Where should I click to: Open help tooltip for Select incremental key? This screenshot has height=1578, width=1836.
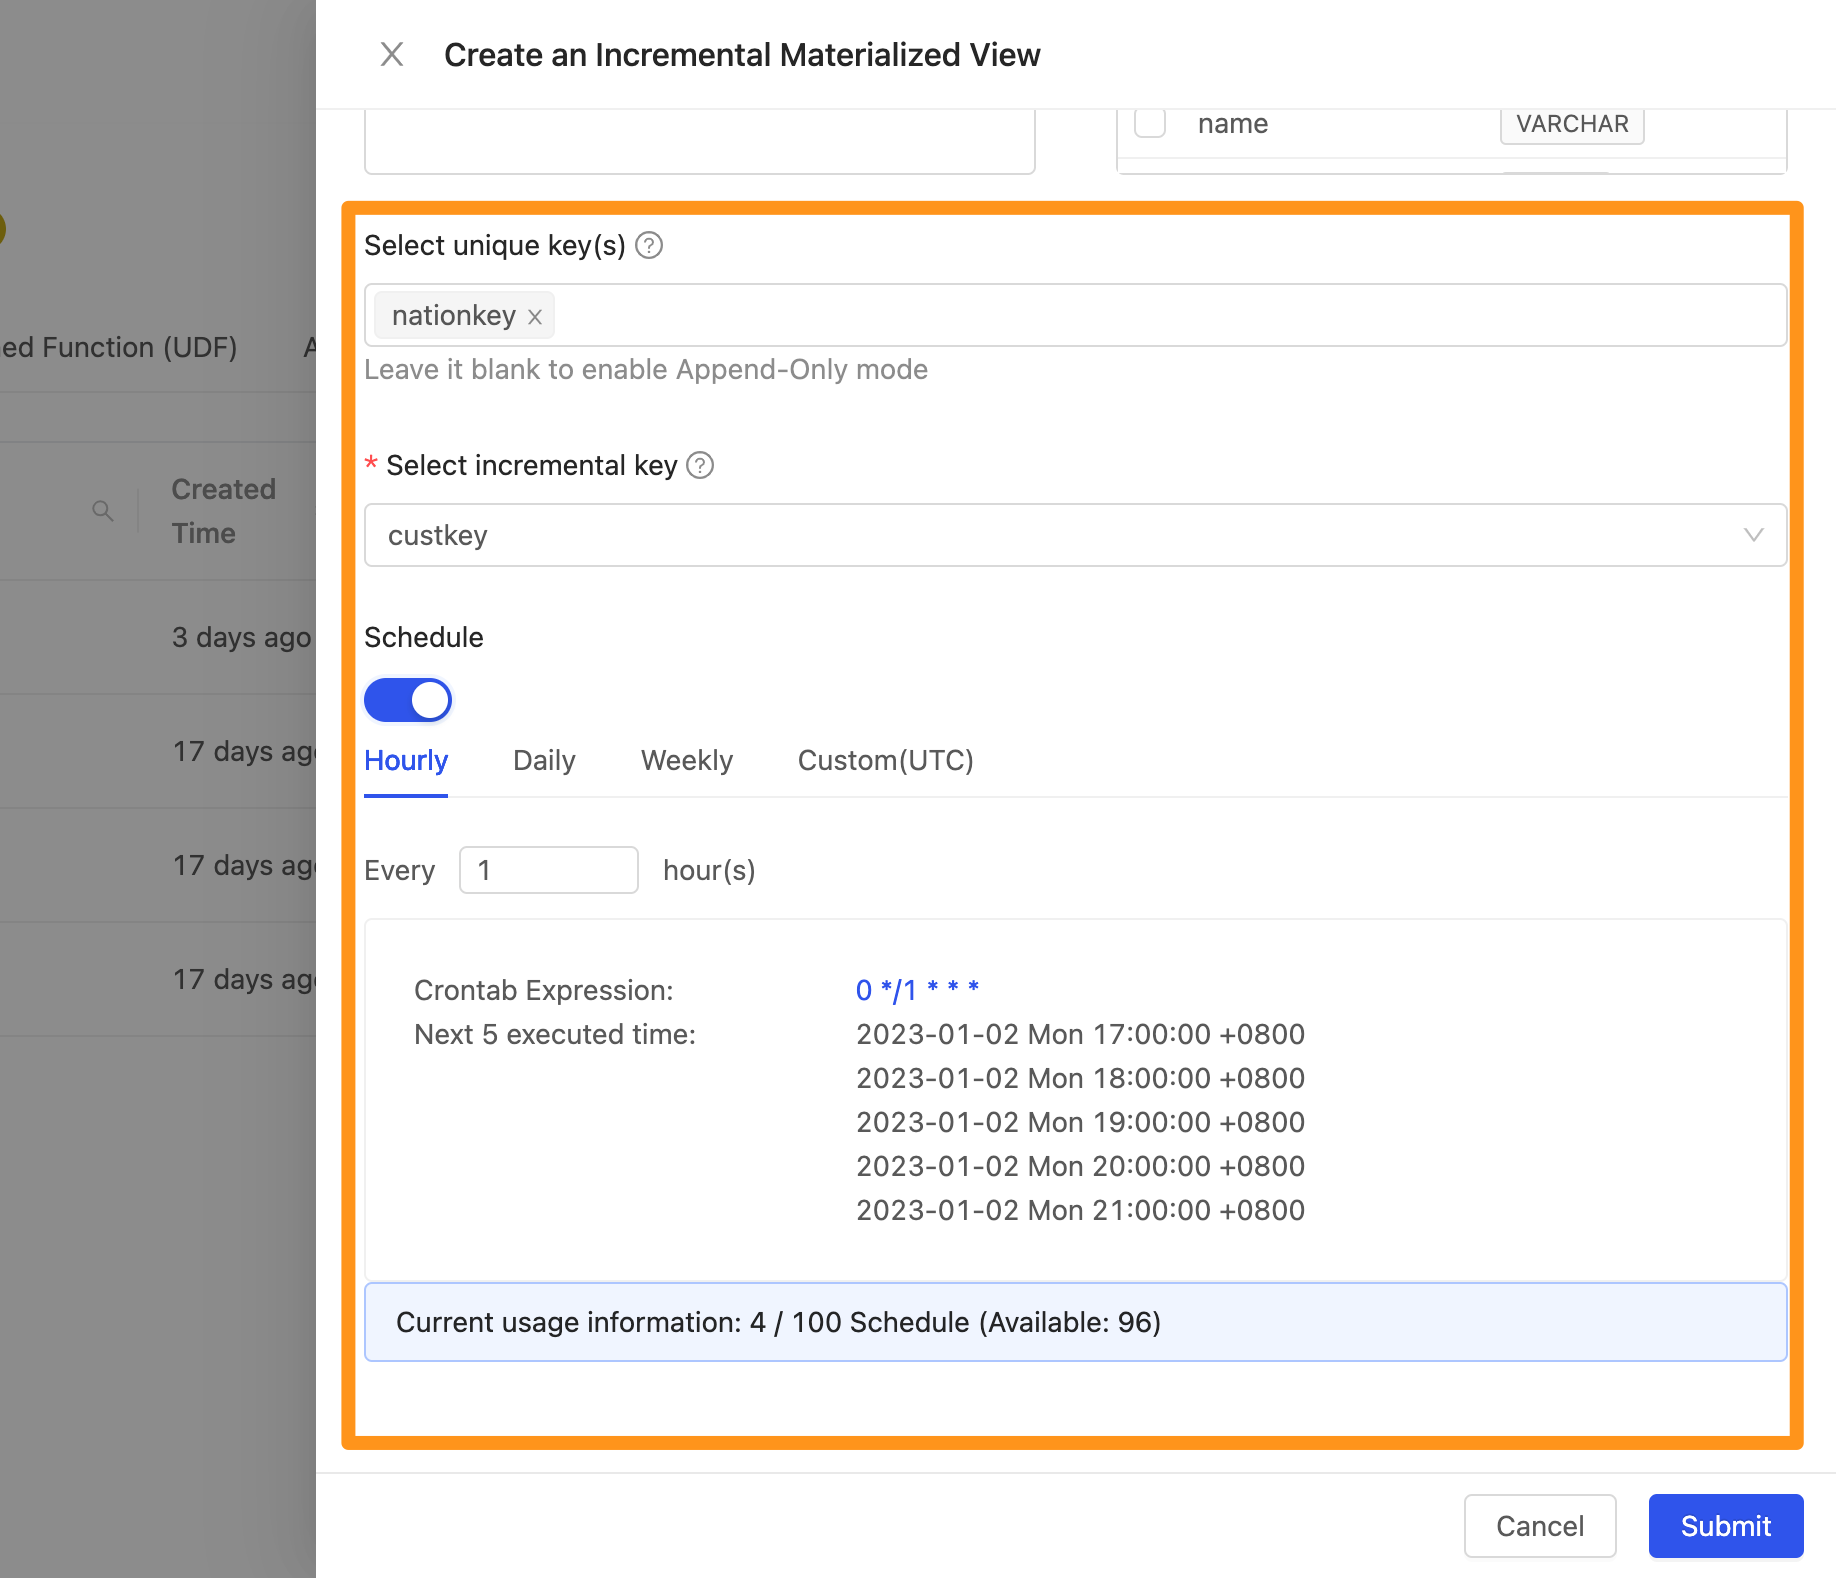coord(700,465)
